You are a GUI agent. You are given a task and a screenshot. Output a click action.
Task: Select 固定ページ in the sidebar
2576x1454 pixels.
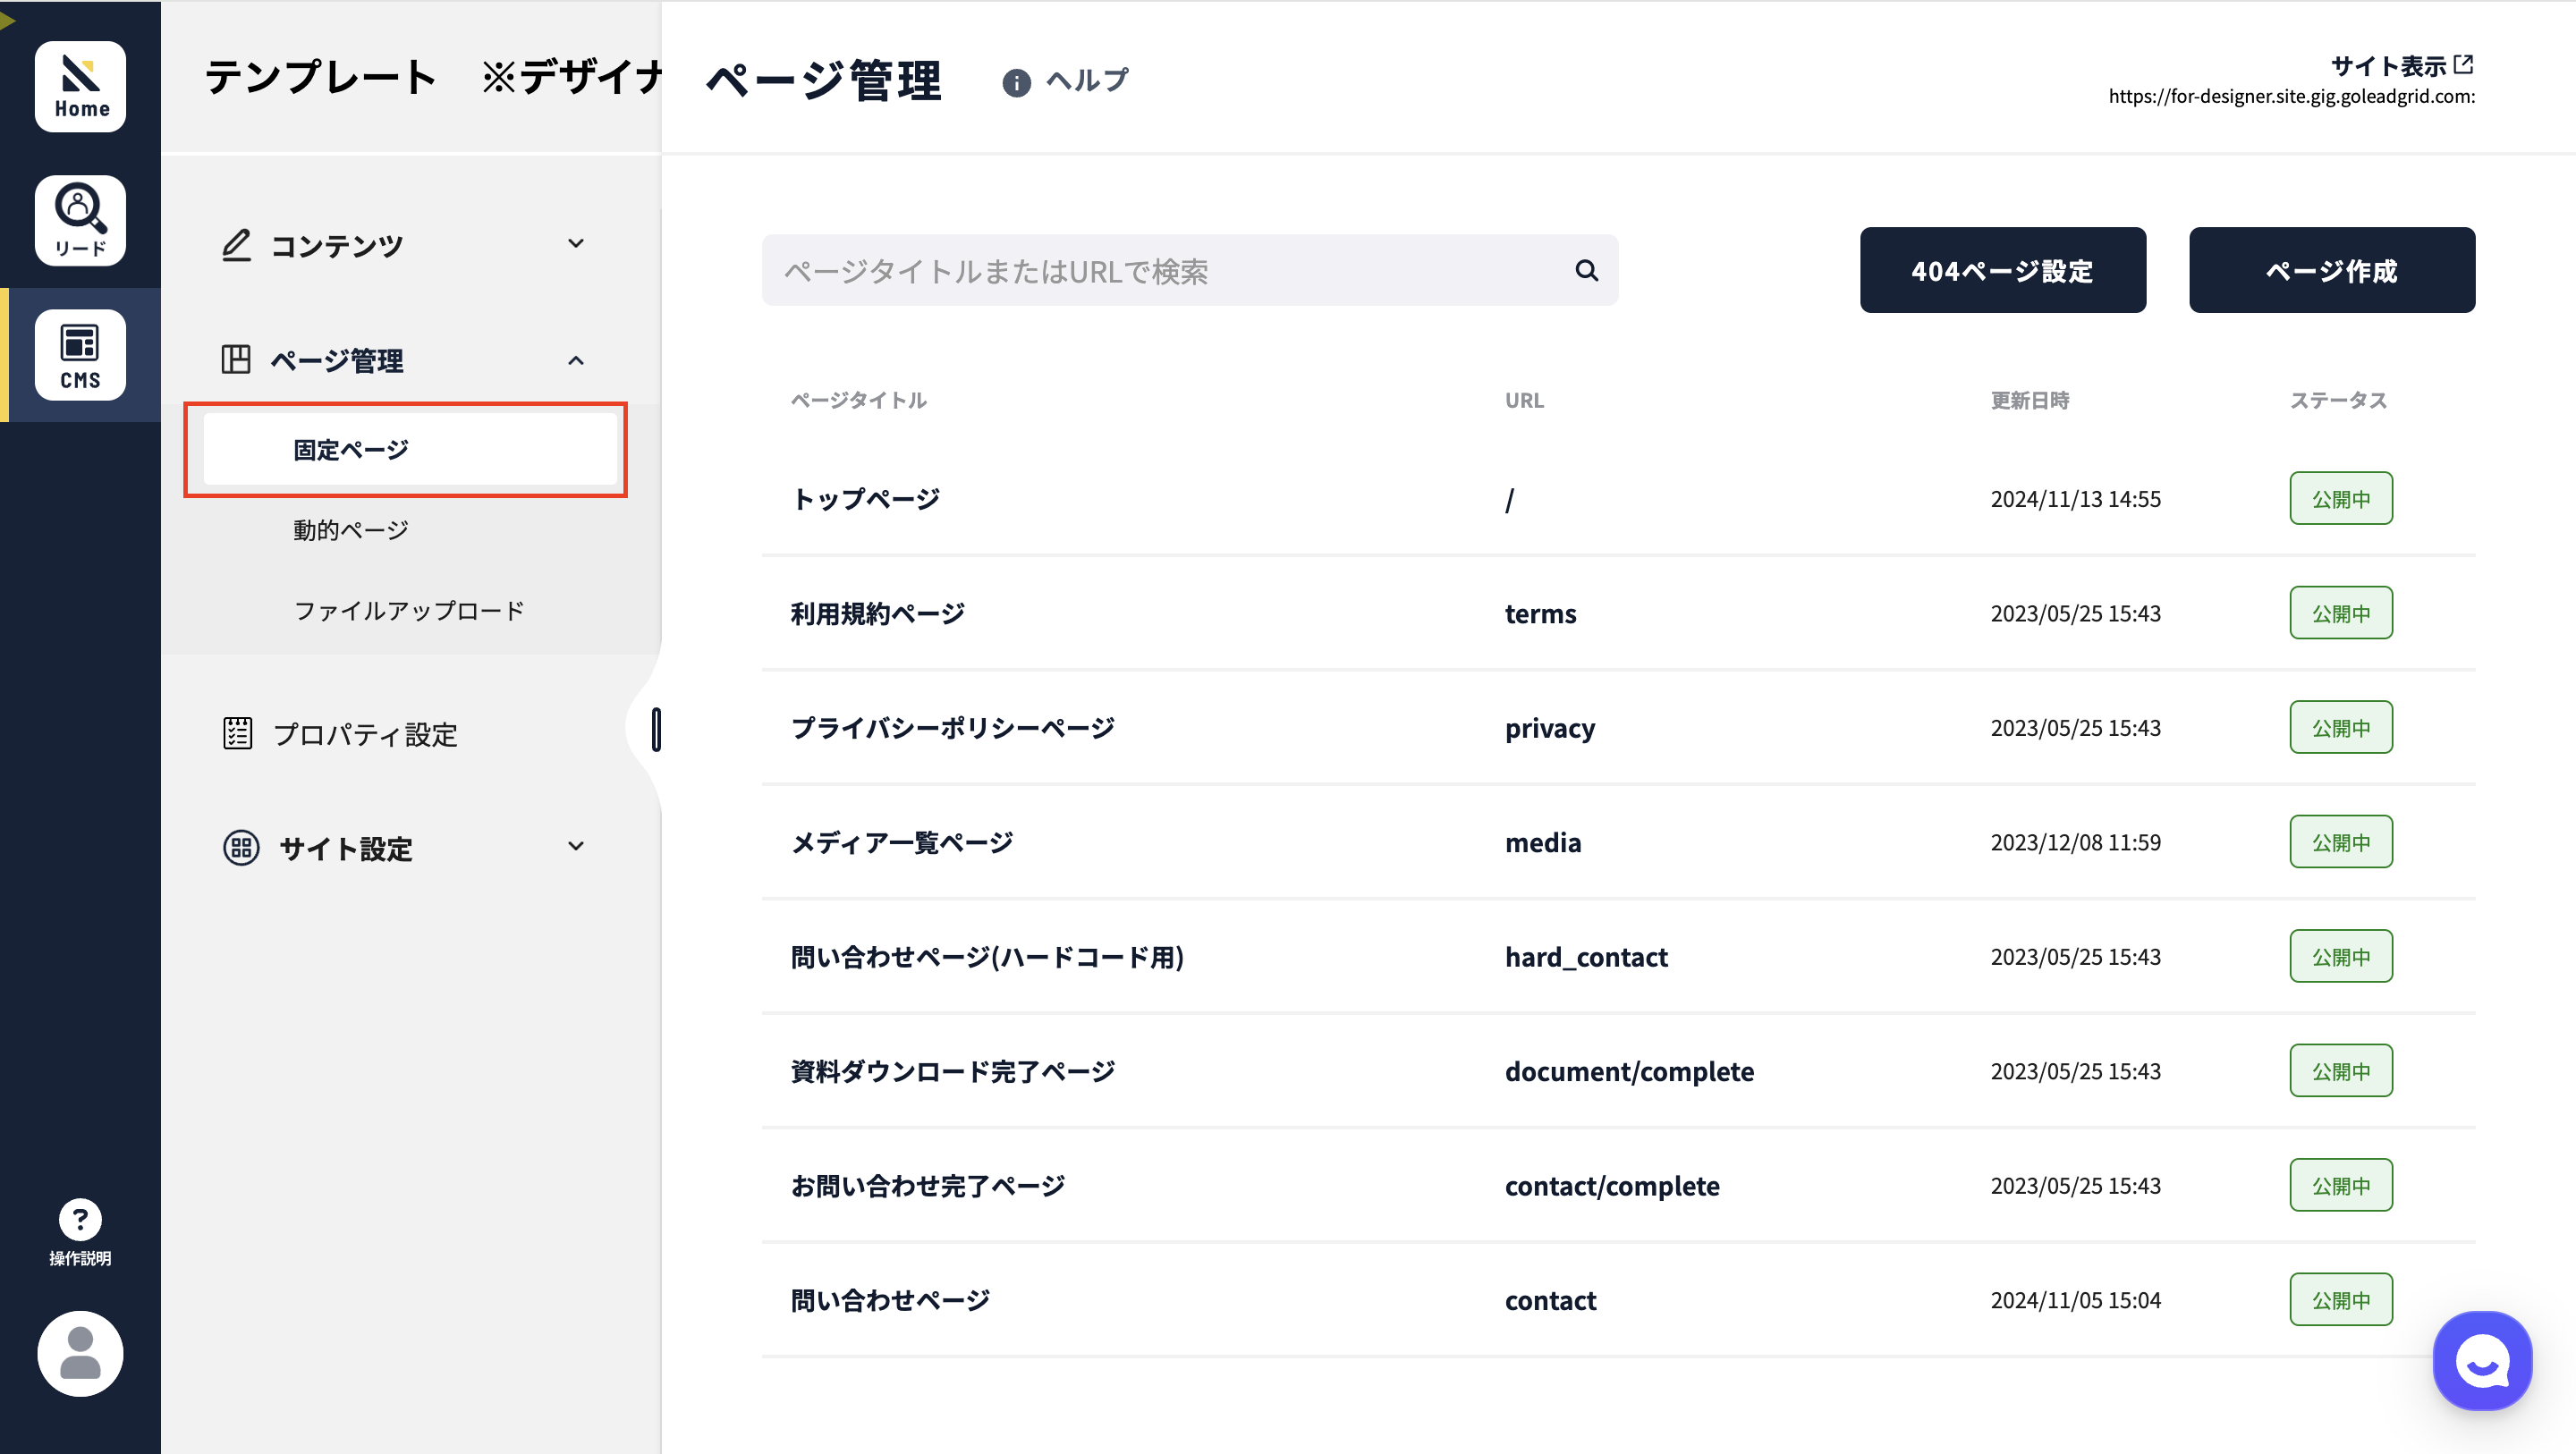(x=410, y=450)
